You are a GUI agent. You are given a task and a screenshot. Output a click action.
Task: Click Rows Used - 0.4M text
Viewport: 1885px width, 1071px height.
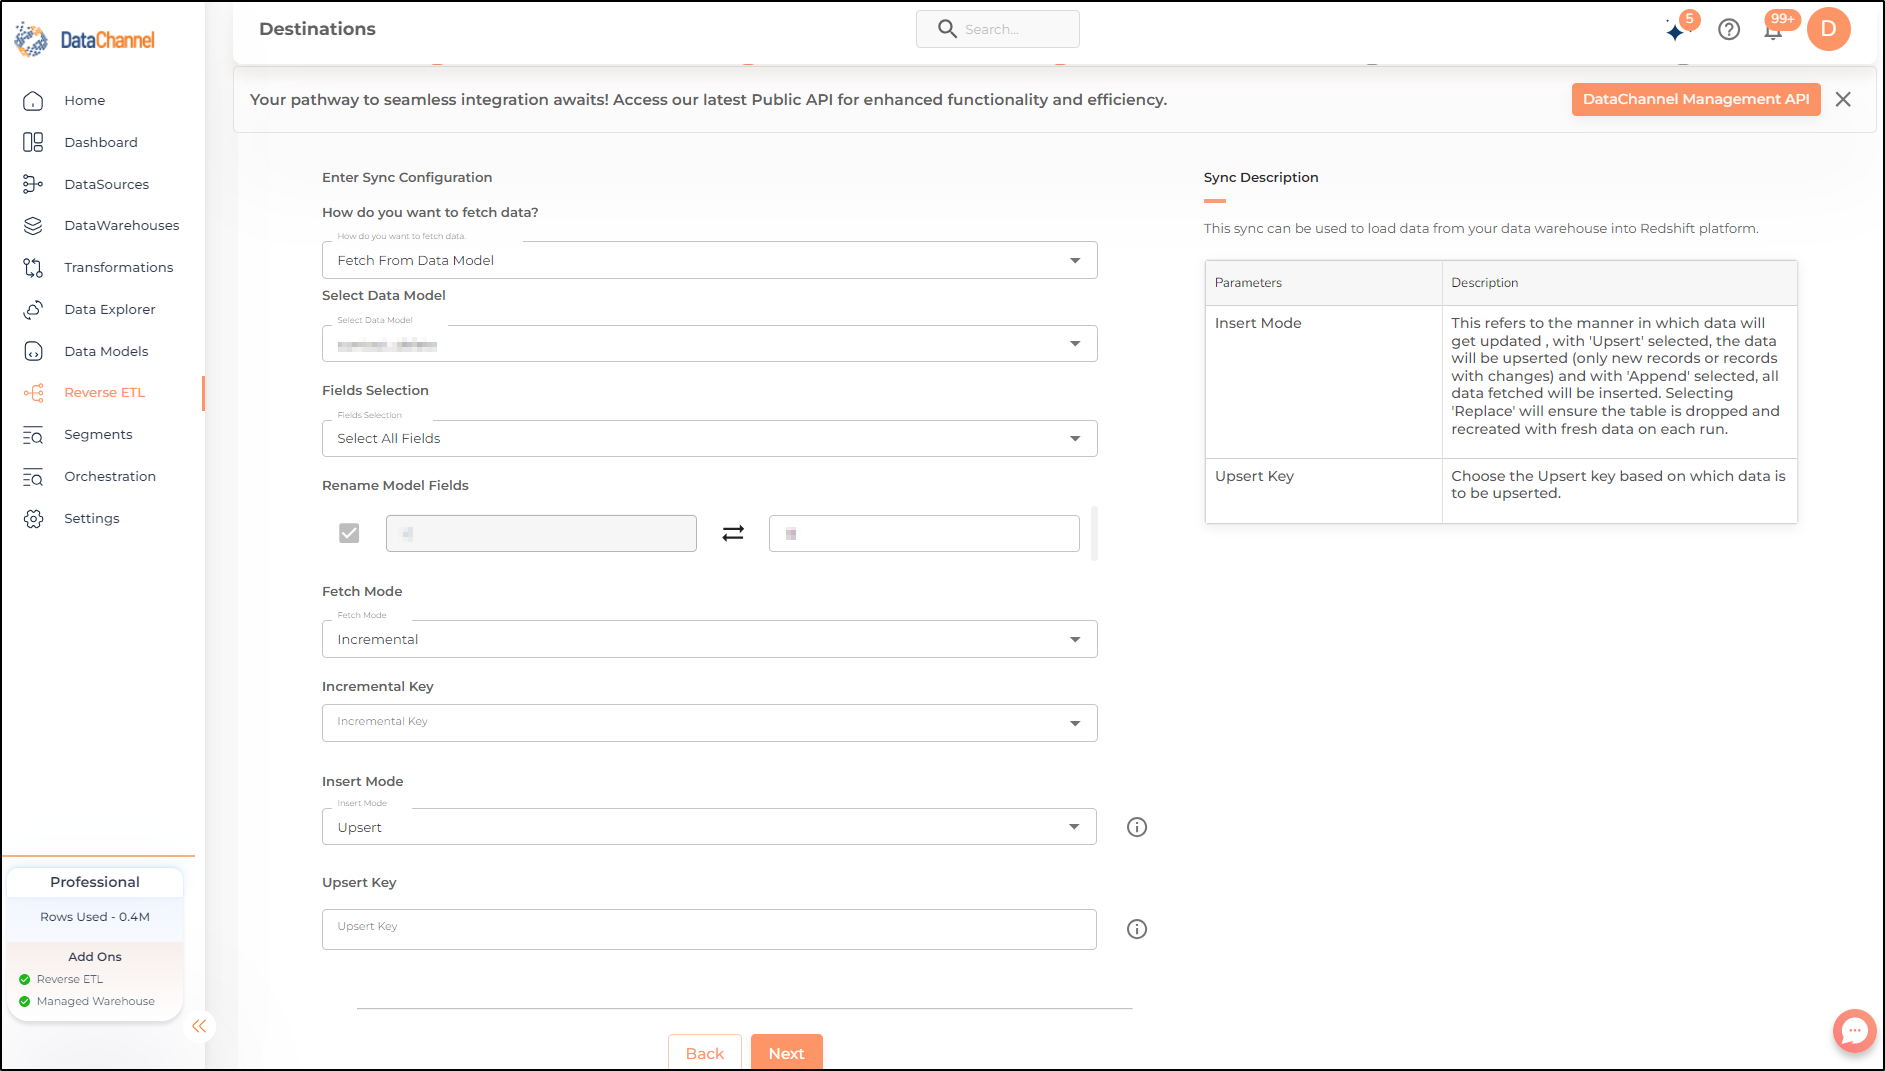pyautogui.click(x=95, y=917)
